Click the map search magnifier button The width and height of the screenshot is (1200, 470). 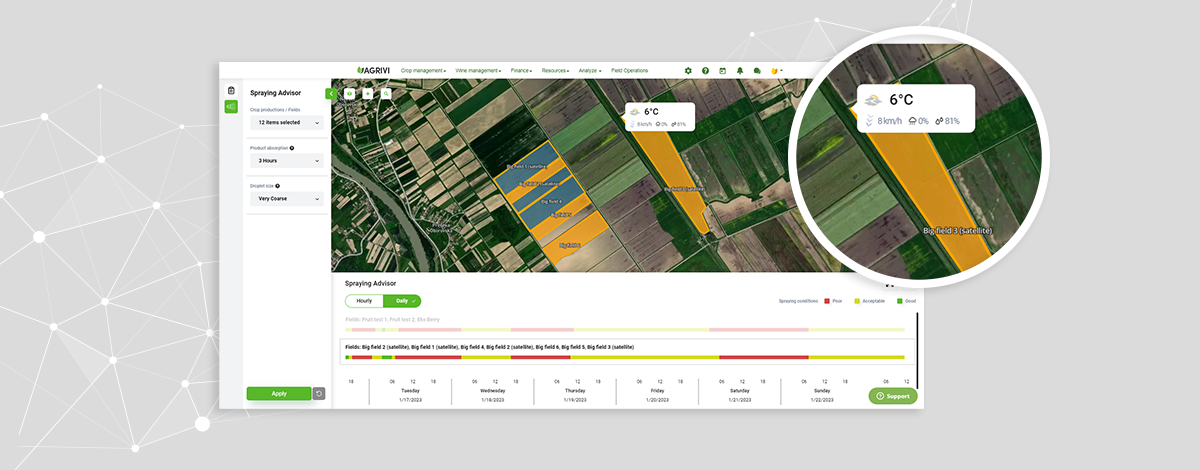coord(386,94)
